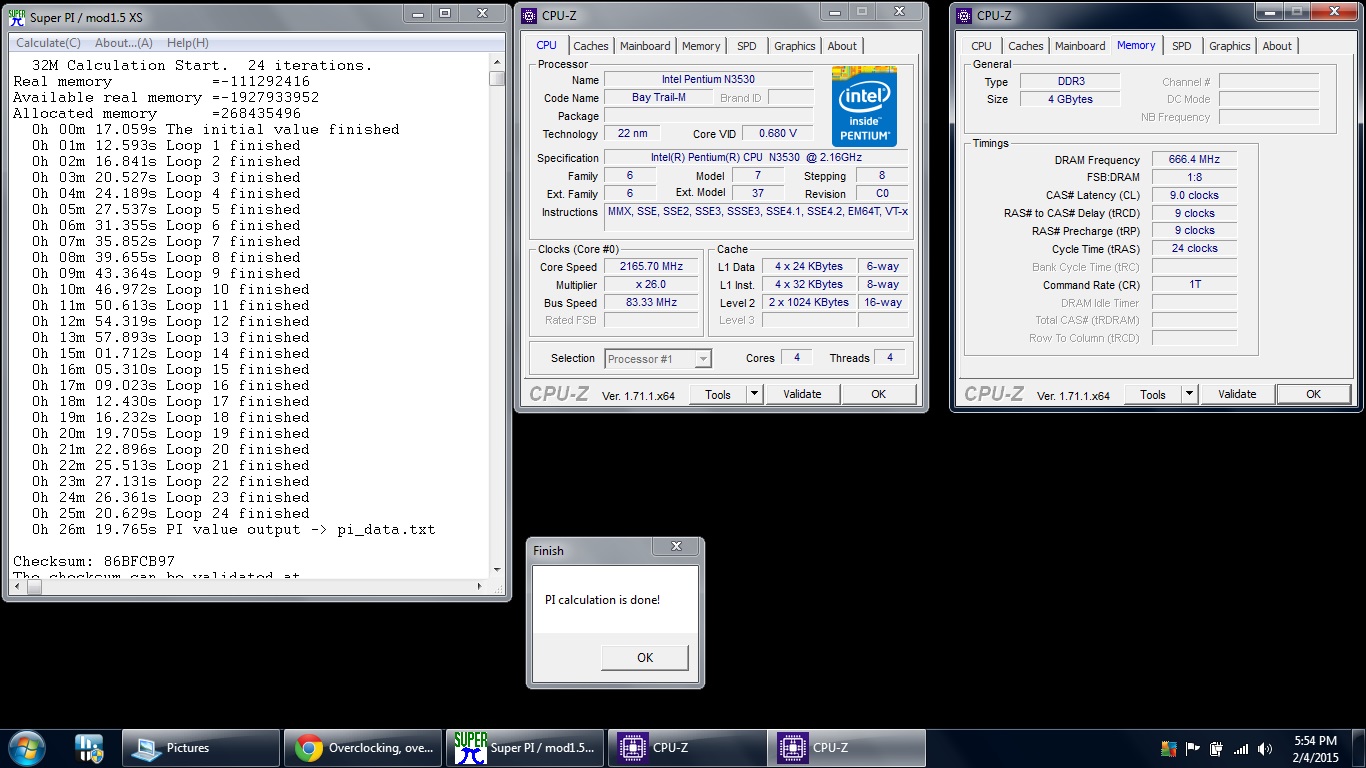Open SPD tab in left CPU-Z window
The image size is (1366, 768).
(x=747, y=46)
